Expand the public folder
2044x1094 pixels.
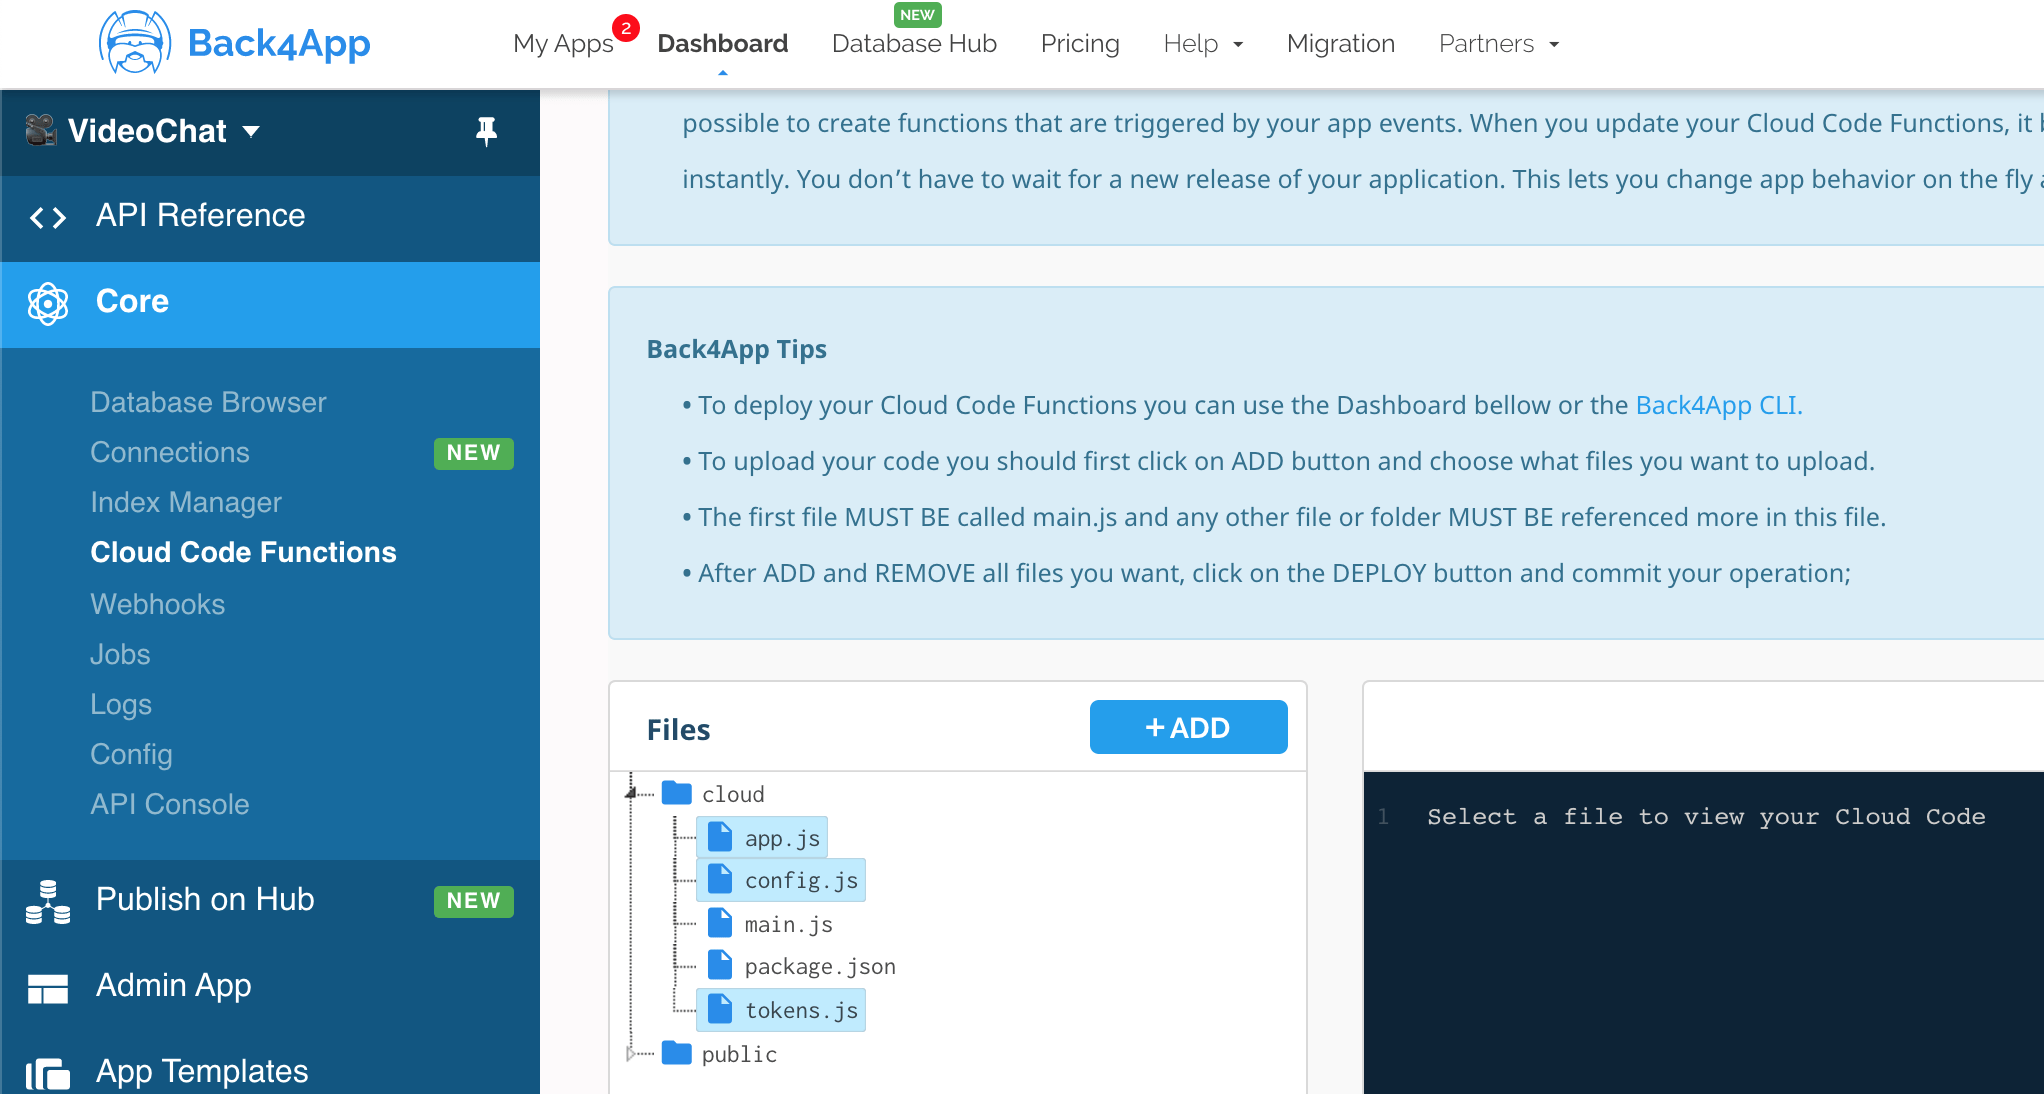pos(630,1053)
